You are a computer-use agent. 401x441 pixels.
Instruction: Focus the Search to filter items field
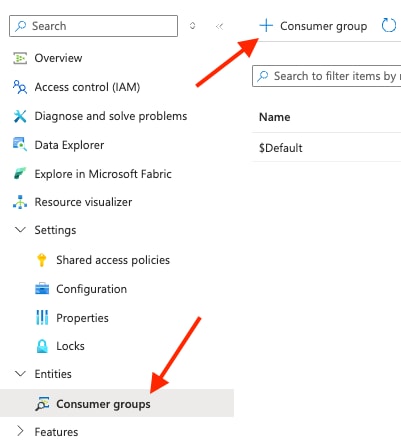pyautogui.click(x=327, y=76)
